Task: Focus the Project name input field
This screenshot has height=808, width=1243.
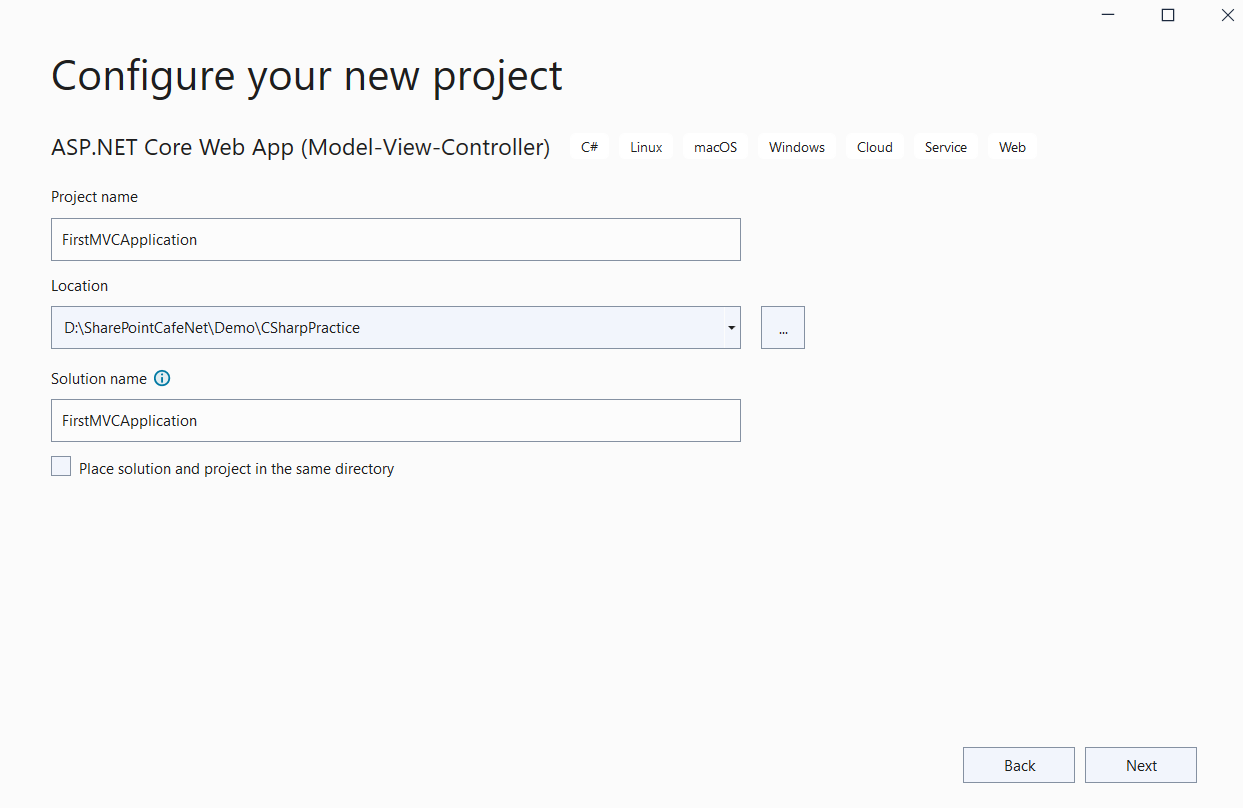Action: 396,240
